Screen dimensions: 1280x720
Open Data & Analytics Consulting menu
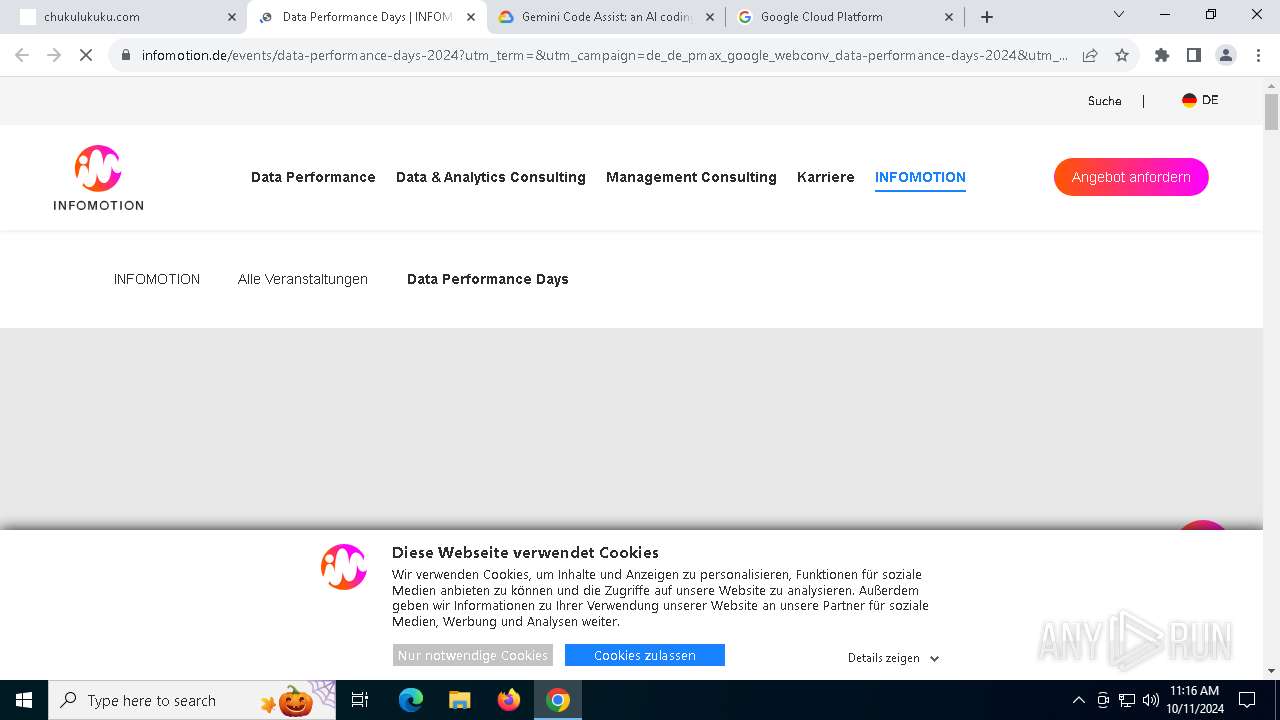[x=491, y=177]
